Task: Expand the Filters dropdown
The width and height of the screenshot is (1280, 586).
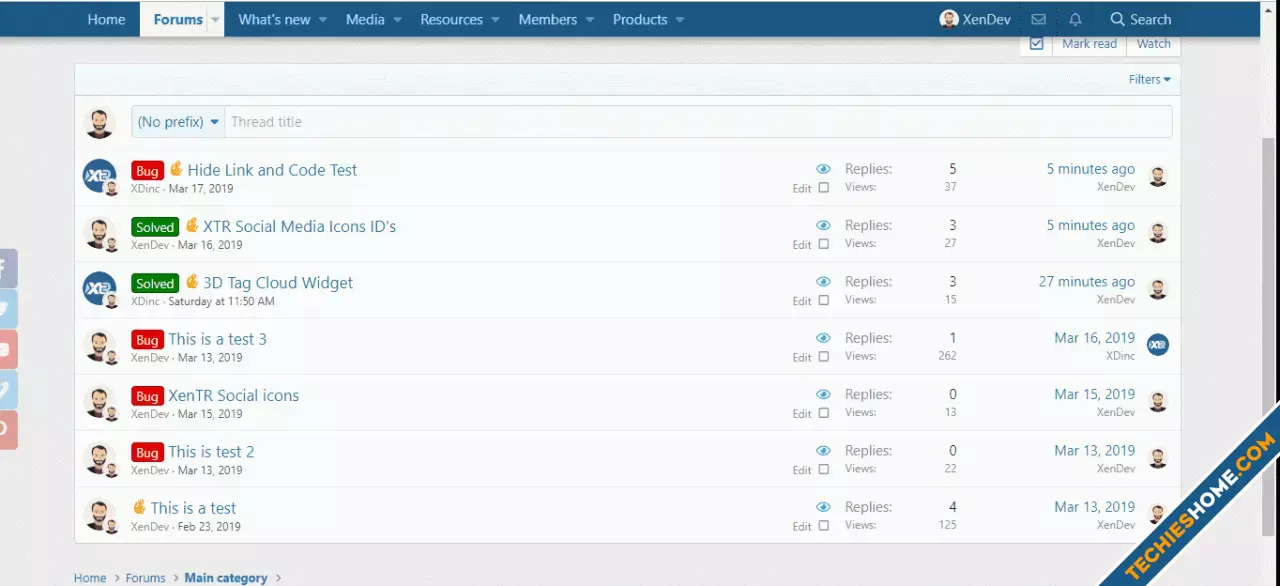Action: [x=1149, y=79]
